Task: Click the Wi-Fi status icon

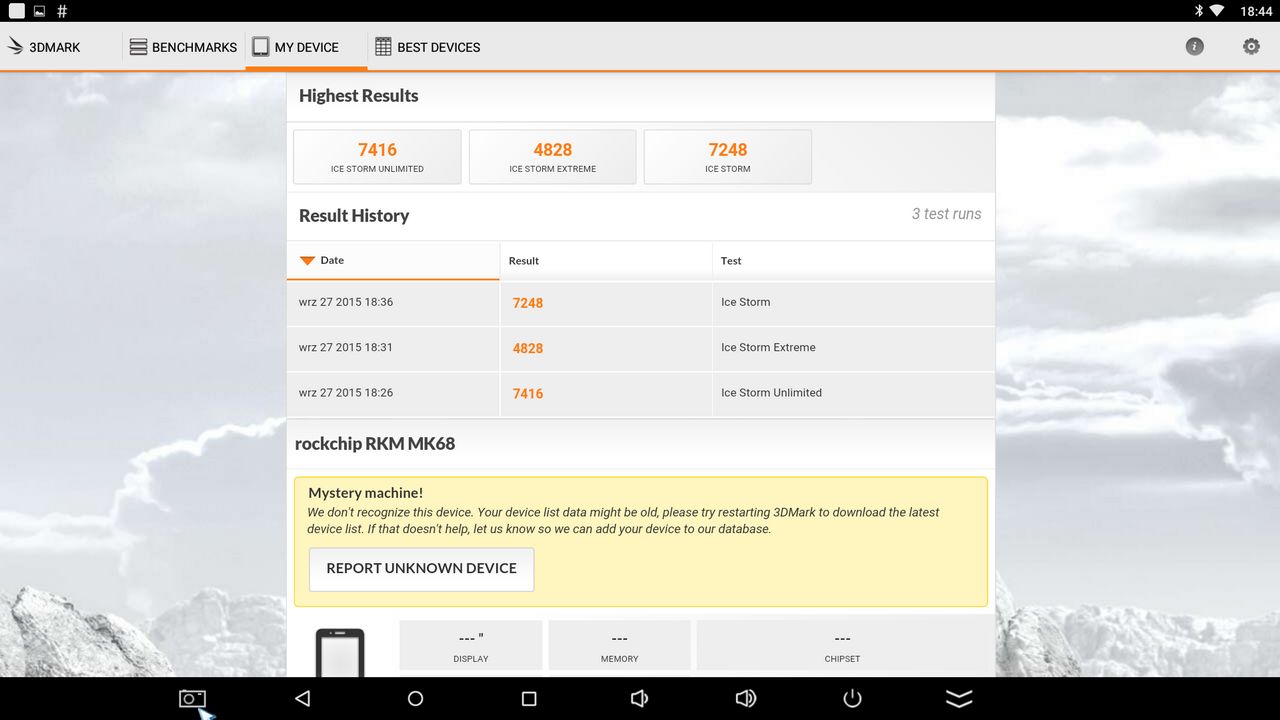Action: pyautogui.click(x=1218, y=11)
